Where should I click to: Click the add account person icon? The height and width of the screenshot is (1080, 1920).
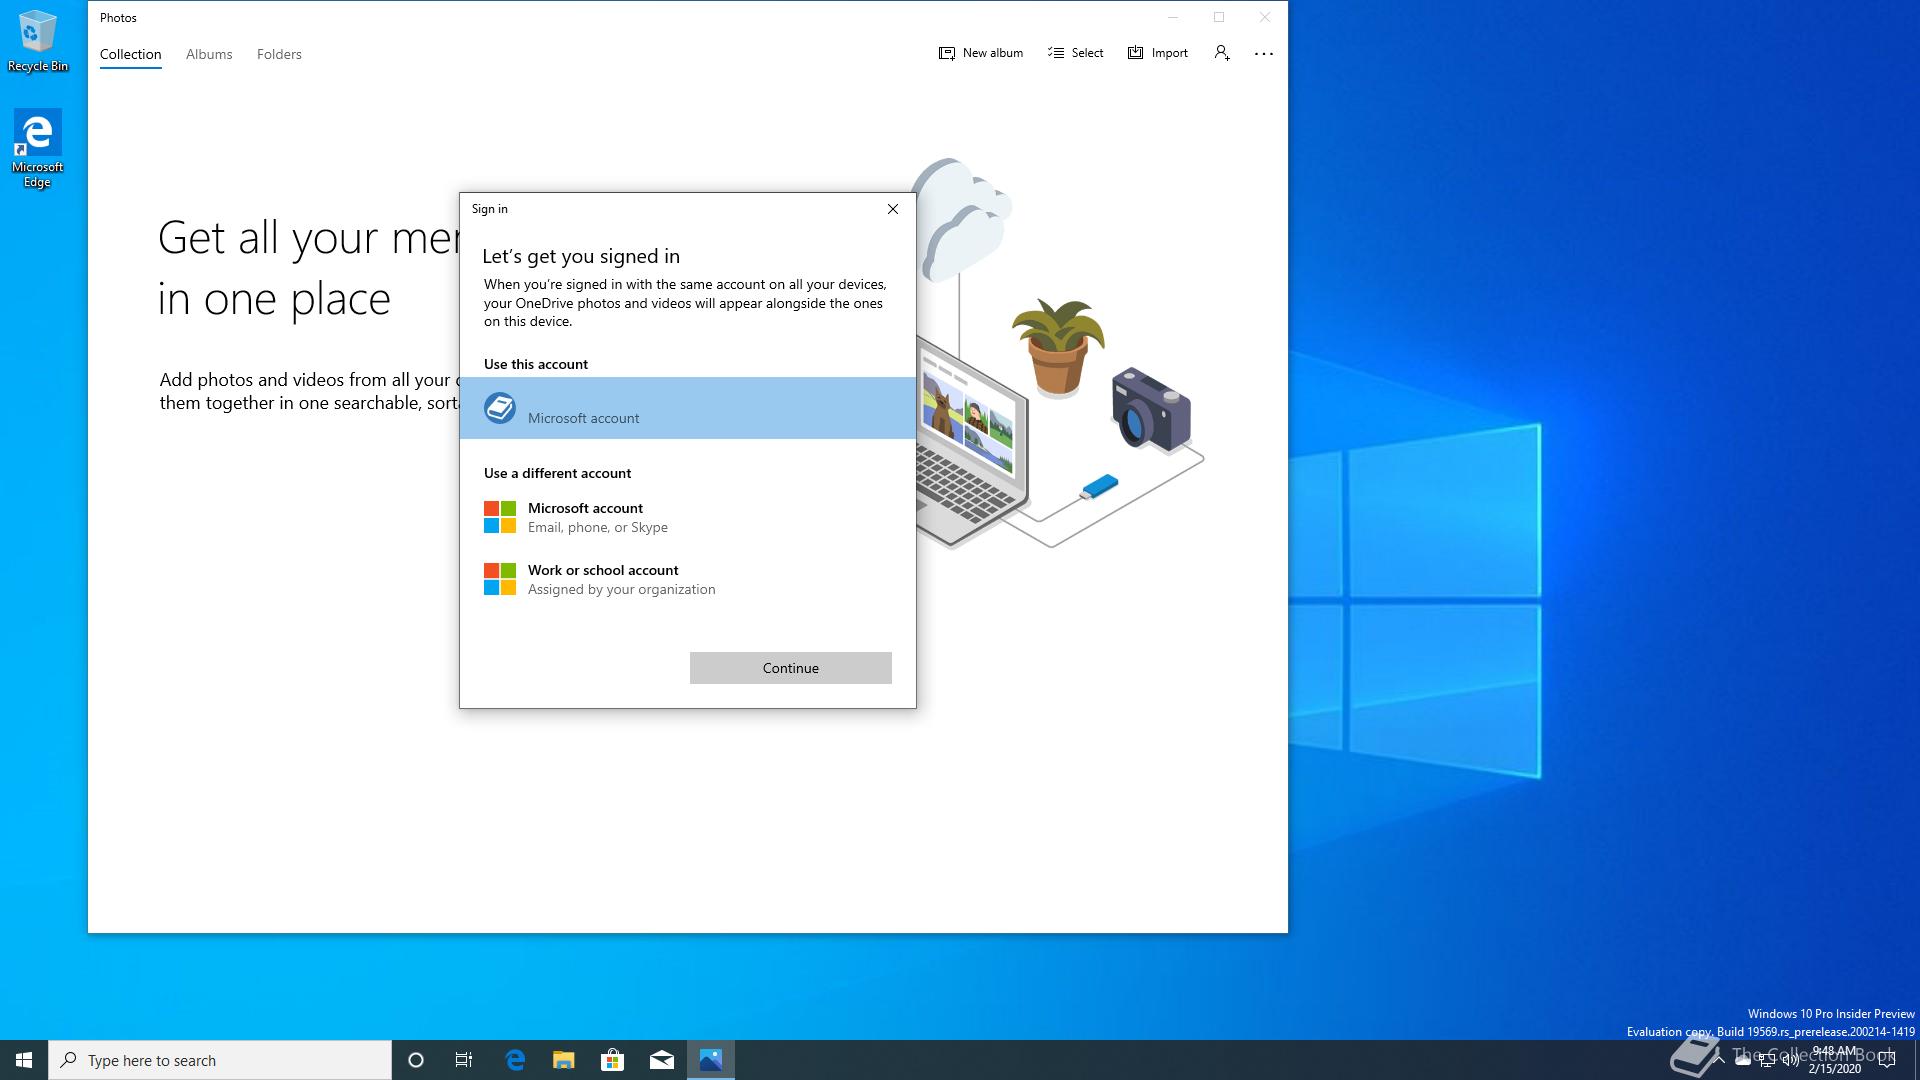pos(1222,53)
